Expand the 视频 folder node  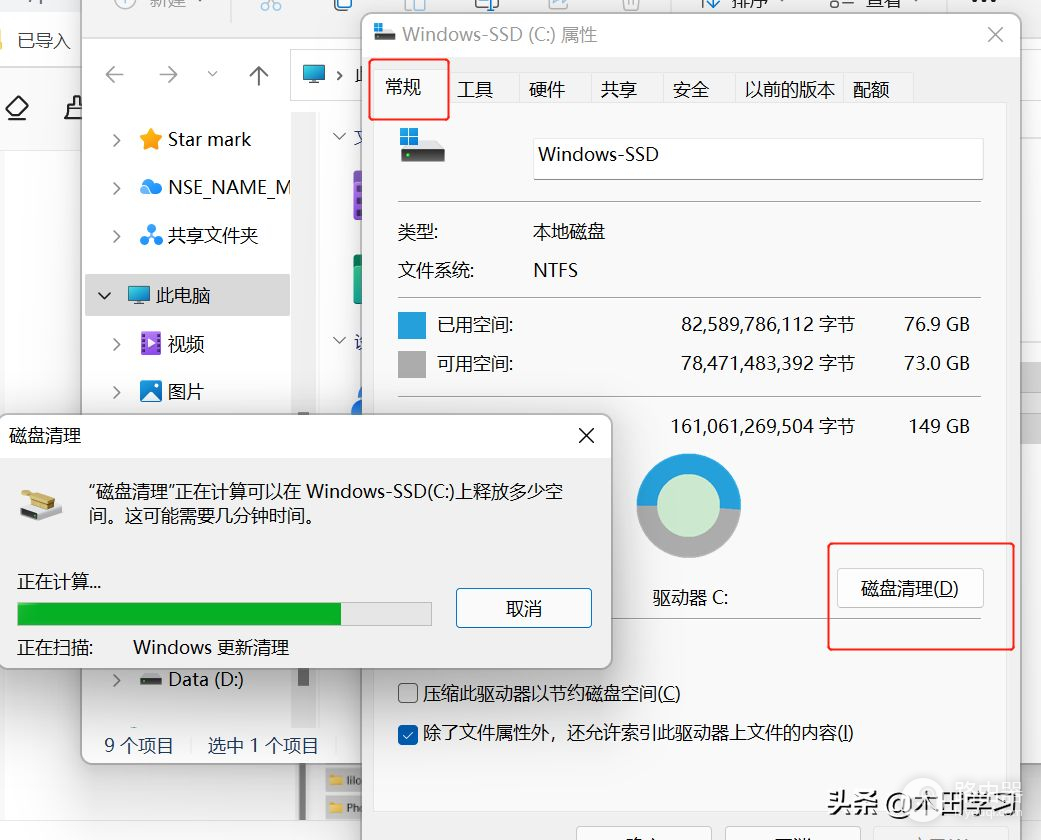[116, 344]
